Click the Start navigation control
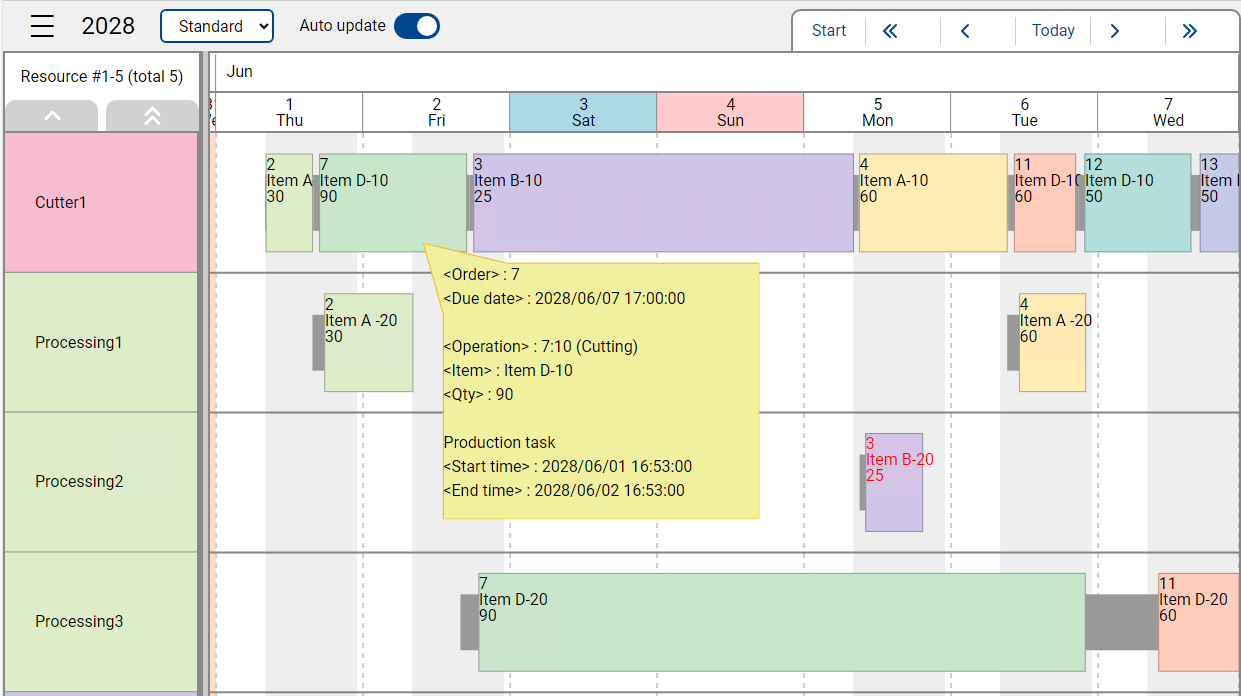 coord(829,31)
